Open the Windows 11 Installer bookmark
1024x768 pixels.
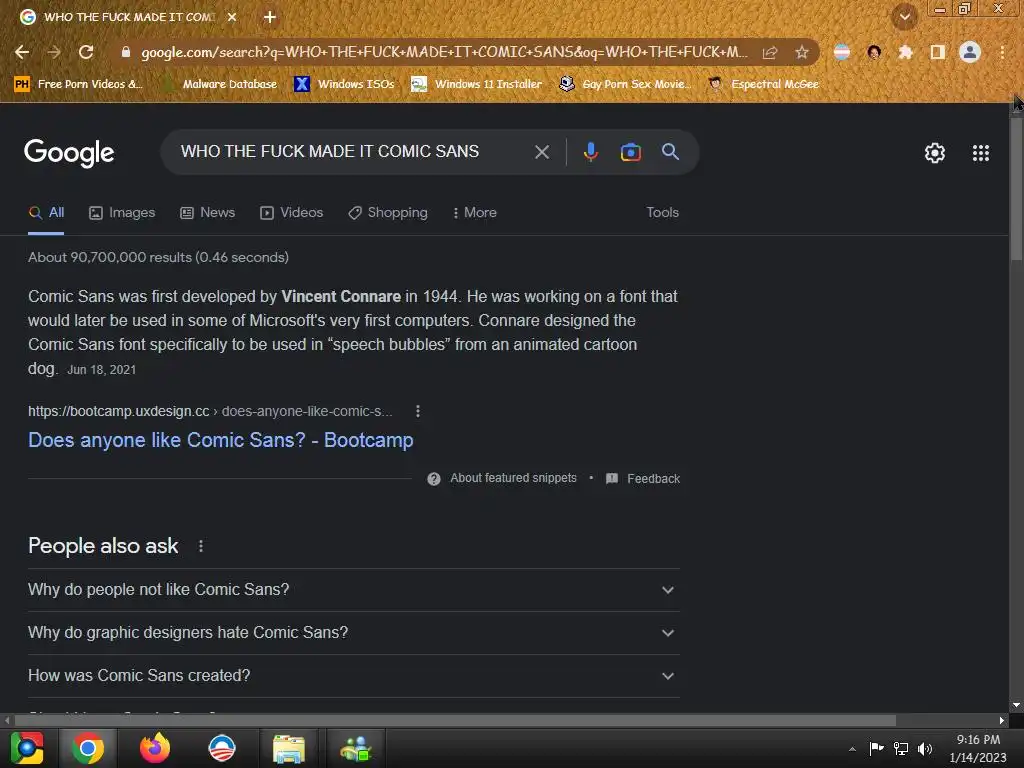tap(476, 84)
